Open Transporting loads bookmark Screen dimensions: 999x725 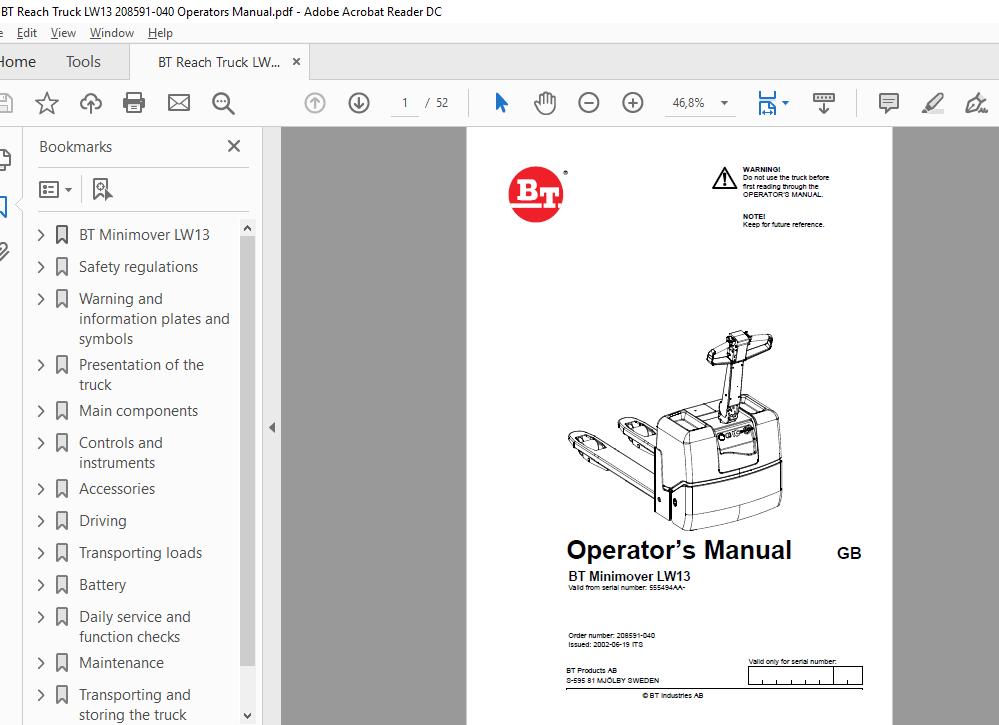[x=140, y=553]
